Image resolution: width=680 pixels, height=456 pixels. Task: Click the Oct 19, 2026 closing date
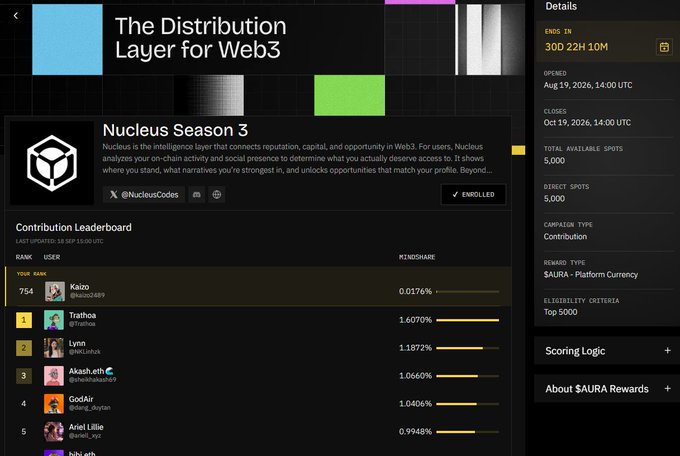click(587, 123)
